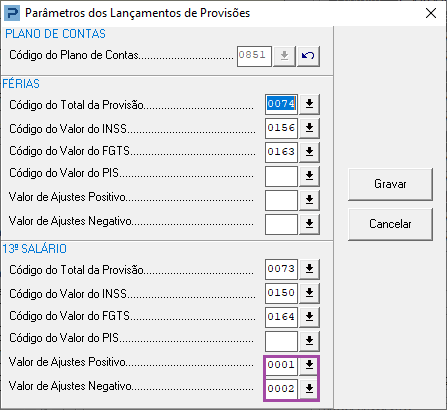The height and width of the screenshot is (410, 447).
Task: Click Férias Valor do FGTS field 0163
Action: click(x=281, y=152)
